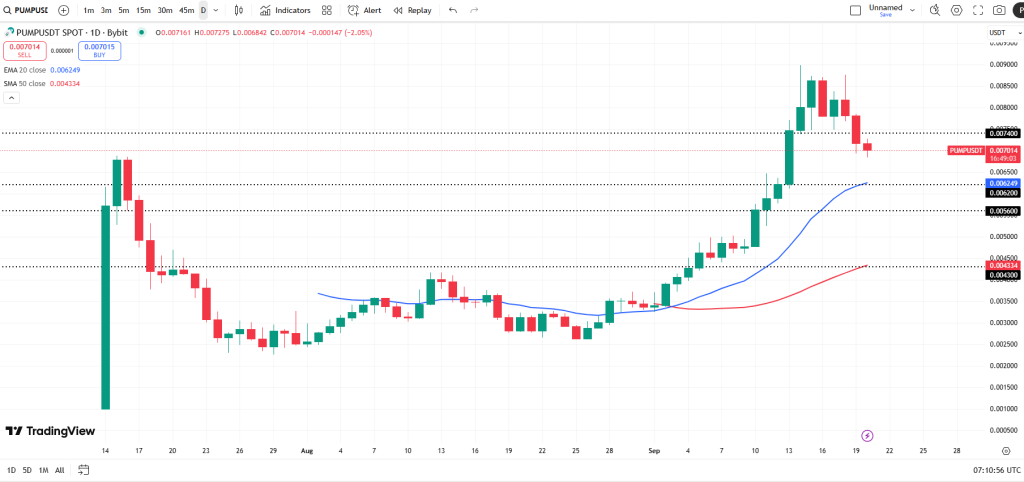Open the chart layout templates grid icon

click(x=327, y=10)
